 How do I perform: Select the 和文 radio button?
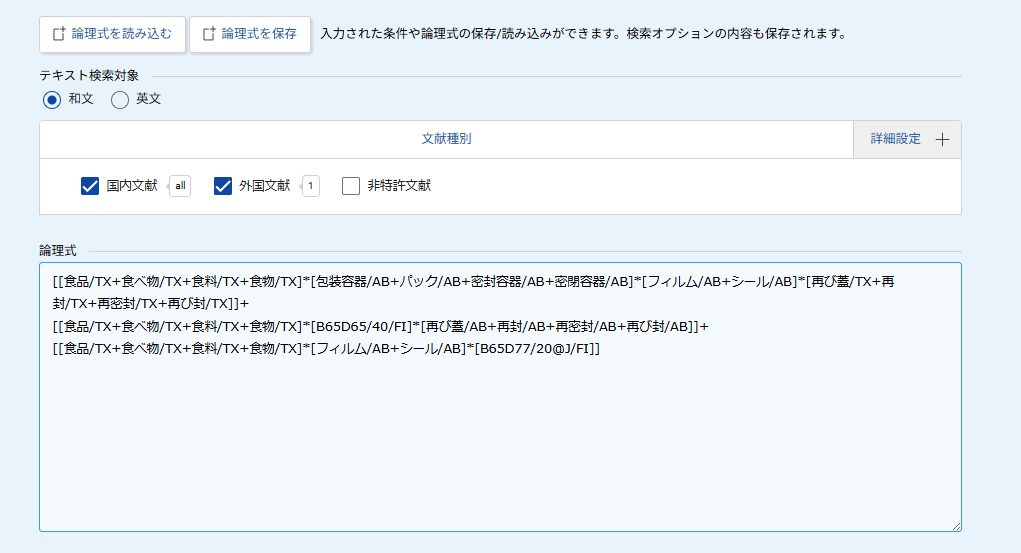pos(52,100)
